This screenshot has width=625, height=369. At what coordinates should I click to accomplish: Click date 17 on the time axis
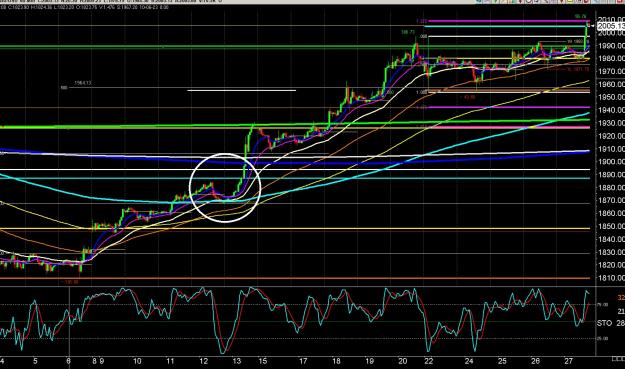(x=303, y=361)
